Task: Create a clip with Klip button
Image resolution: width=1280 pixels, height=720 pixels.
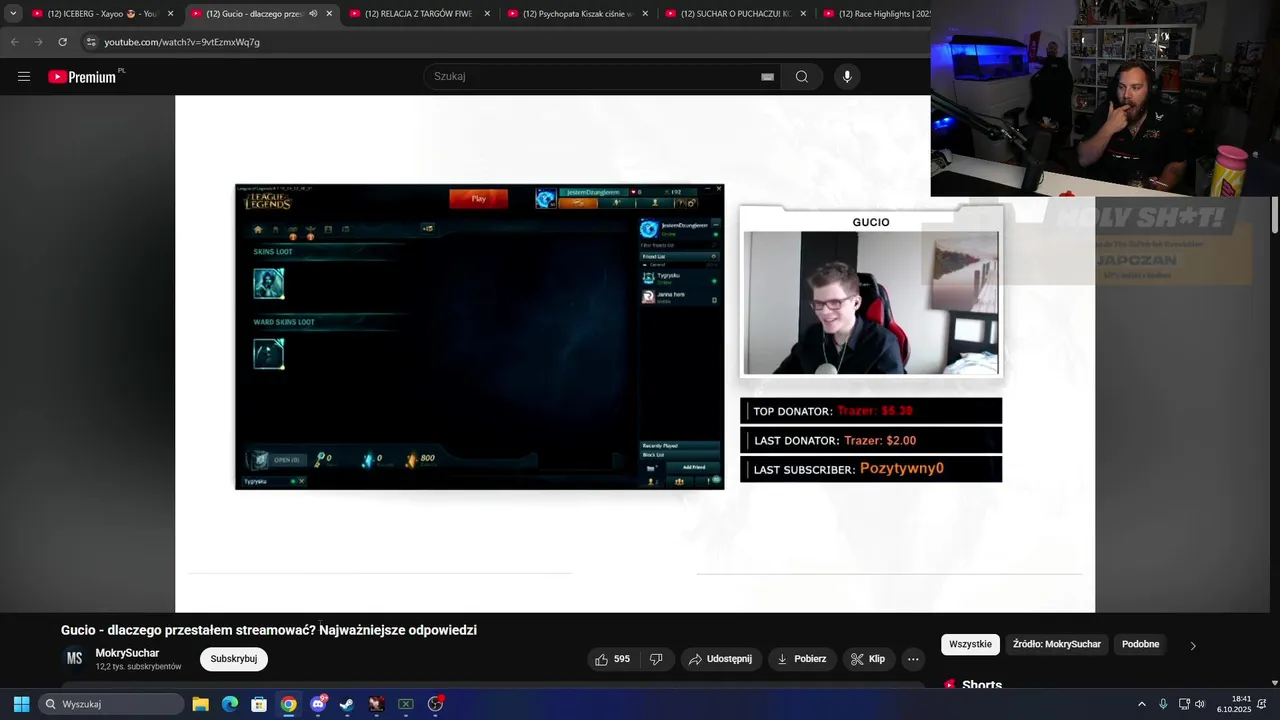Action: [x=868, y=659]
